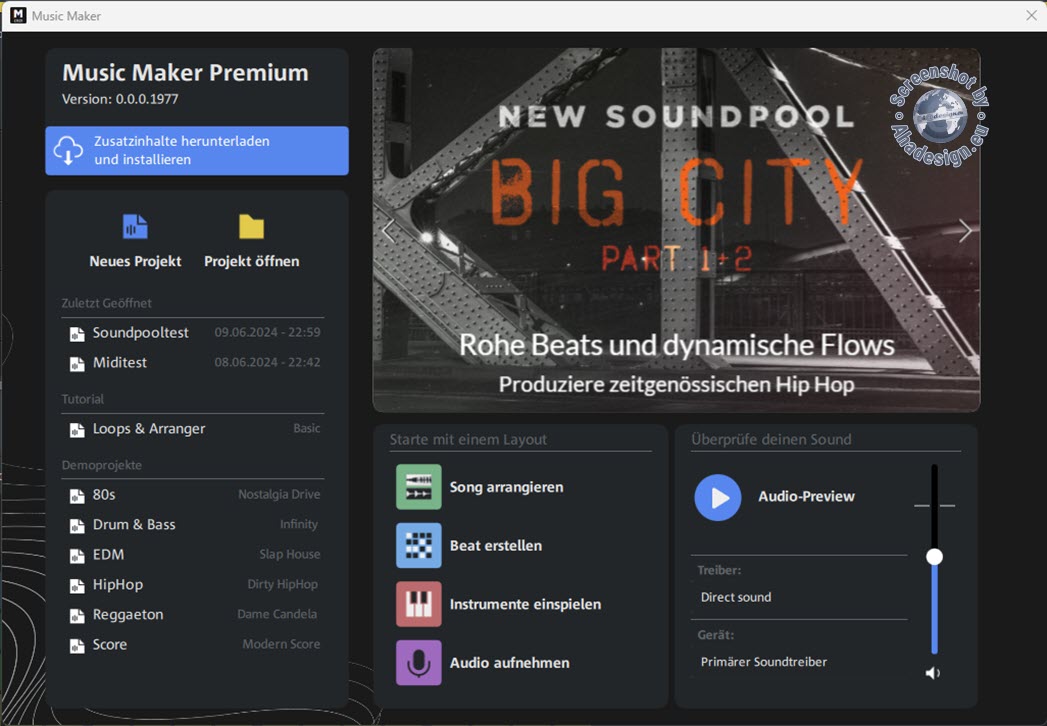1047x726 pixels.
Task: Open recent project Miditest
Action: 195,363
